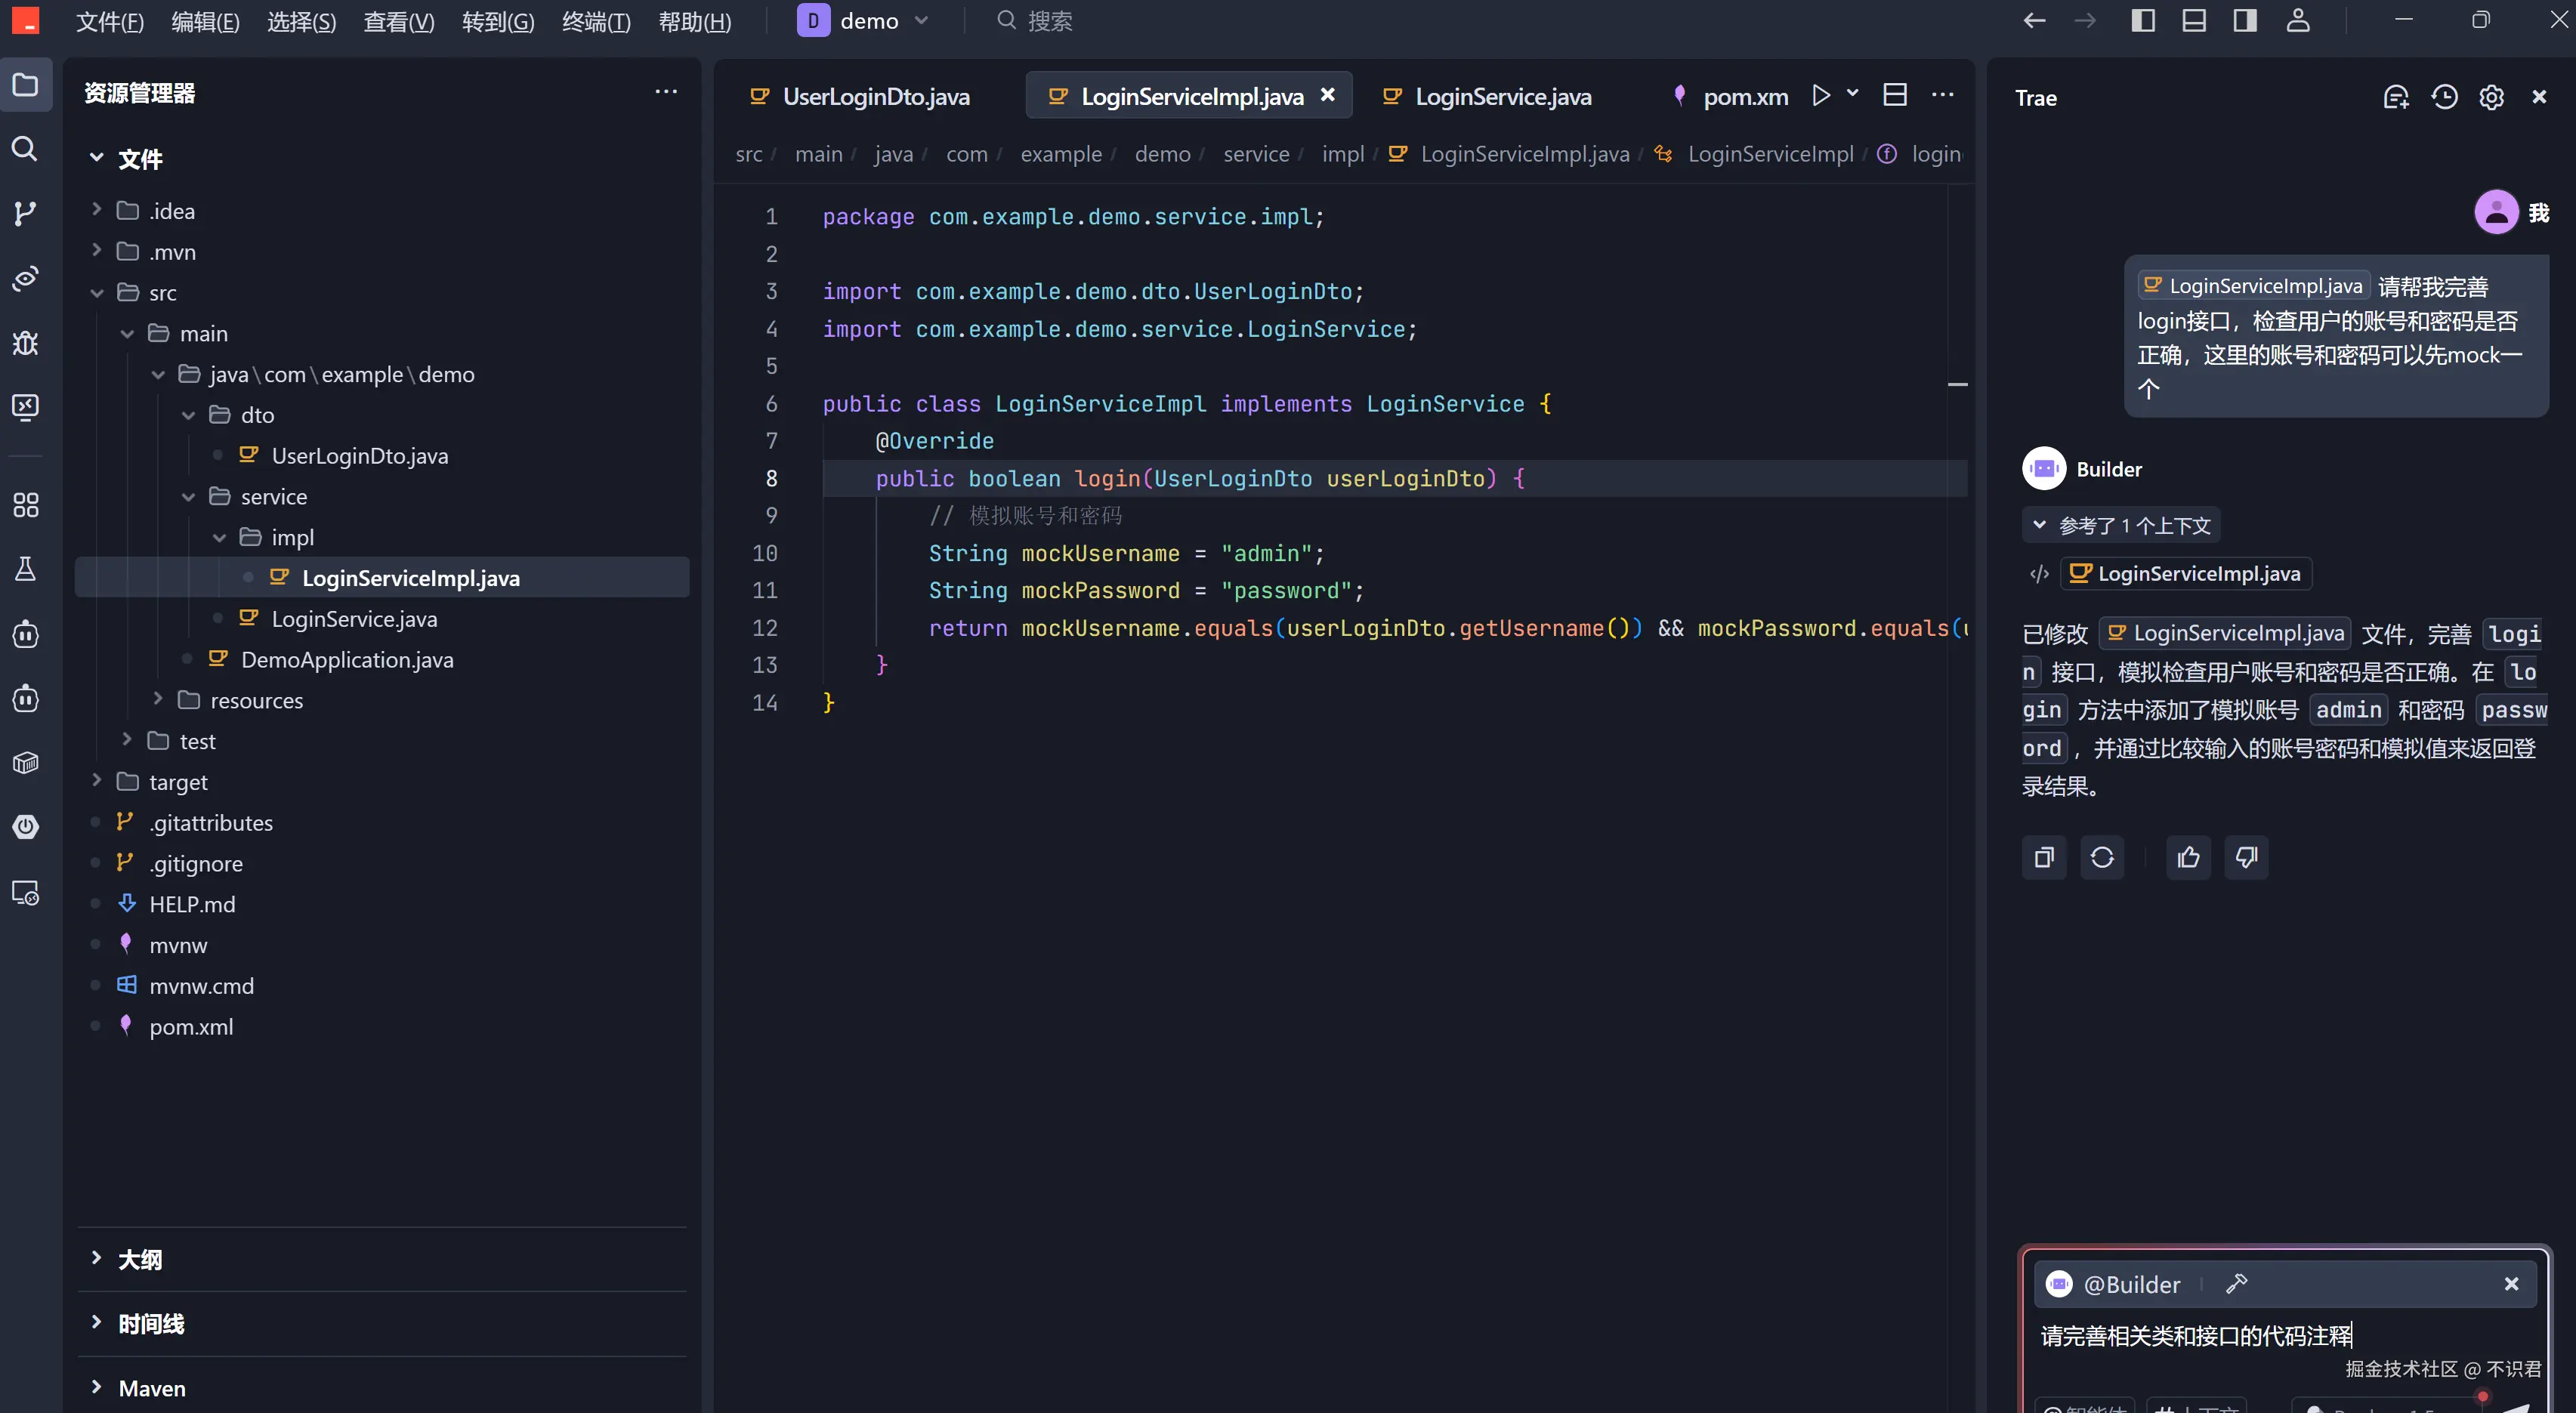Toggle the right AI sidebar layout
The image size is (2576, 1413).
pos(2244,21)
